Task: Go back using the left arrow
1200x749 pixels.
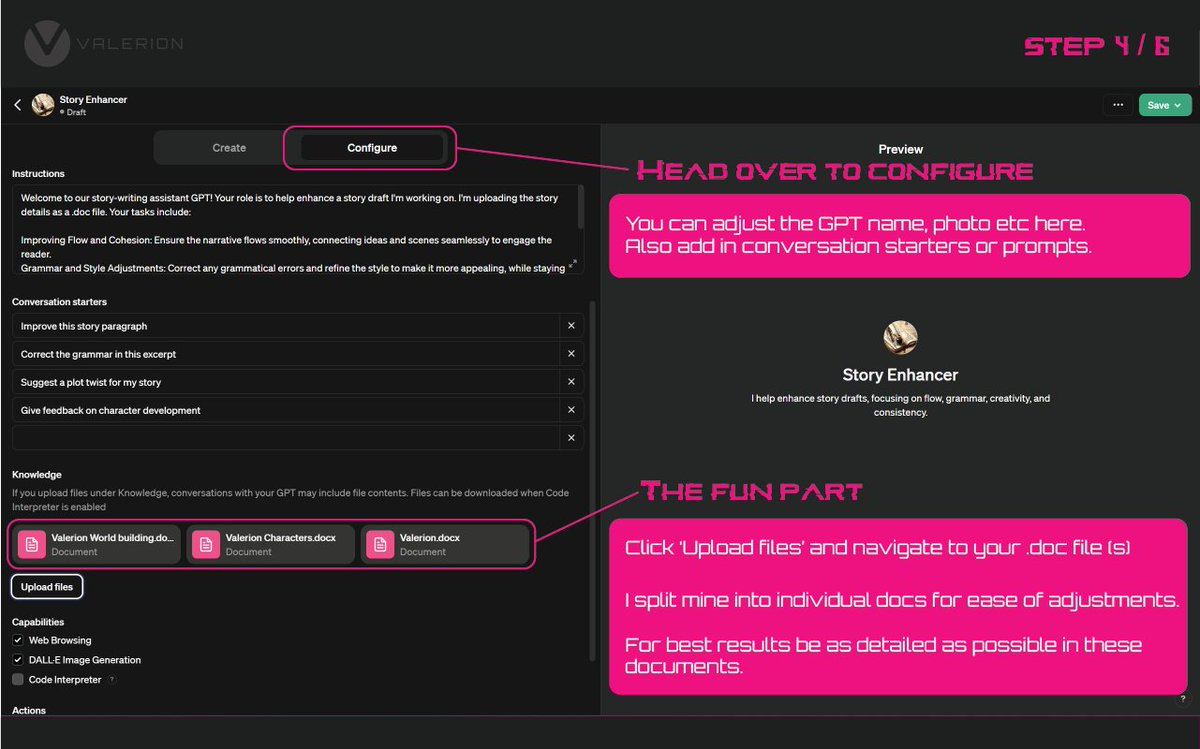Action: [x=17, y=105]
